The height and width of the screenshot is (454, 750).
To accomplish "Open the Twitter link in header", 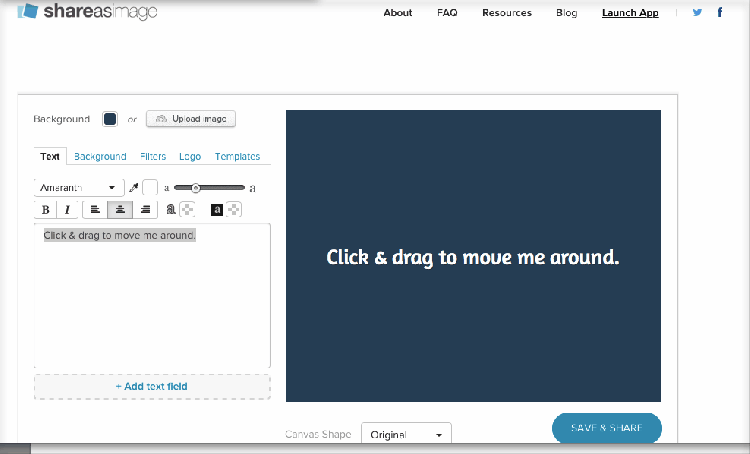I will [697, 13].
